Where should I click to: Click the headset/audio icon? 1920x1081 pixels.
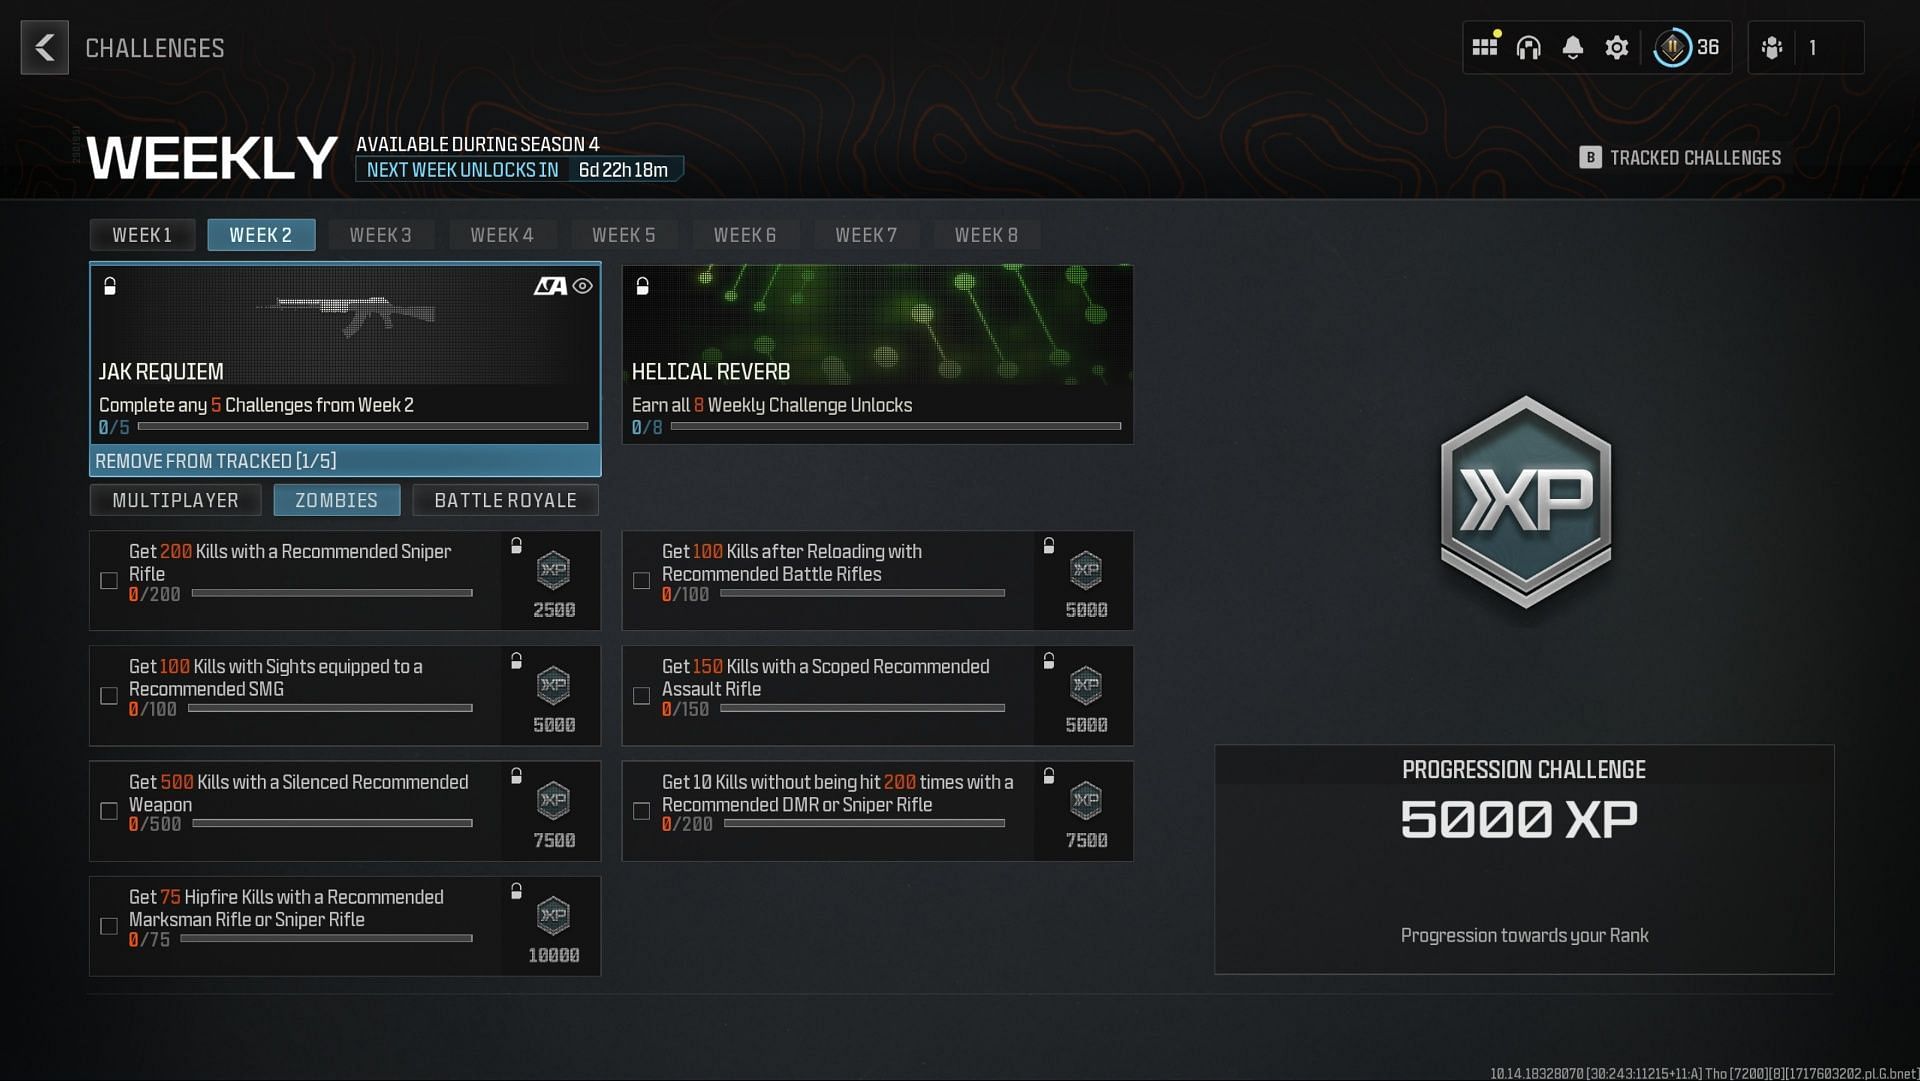pyautogui.click(x=1528, y=46)
